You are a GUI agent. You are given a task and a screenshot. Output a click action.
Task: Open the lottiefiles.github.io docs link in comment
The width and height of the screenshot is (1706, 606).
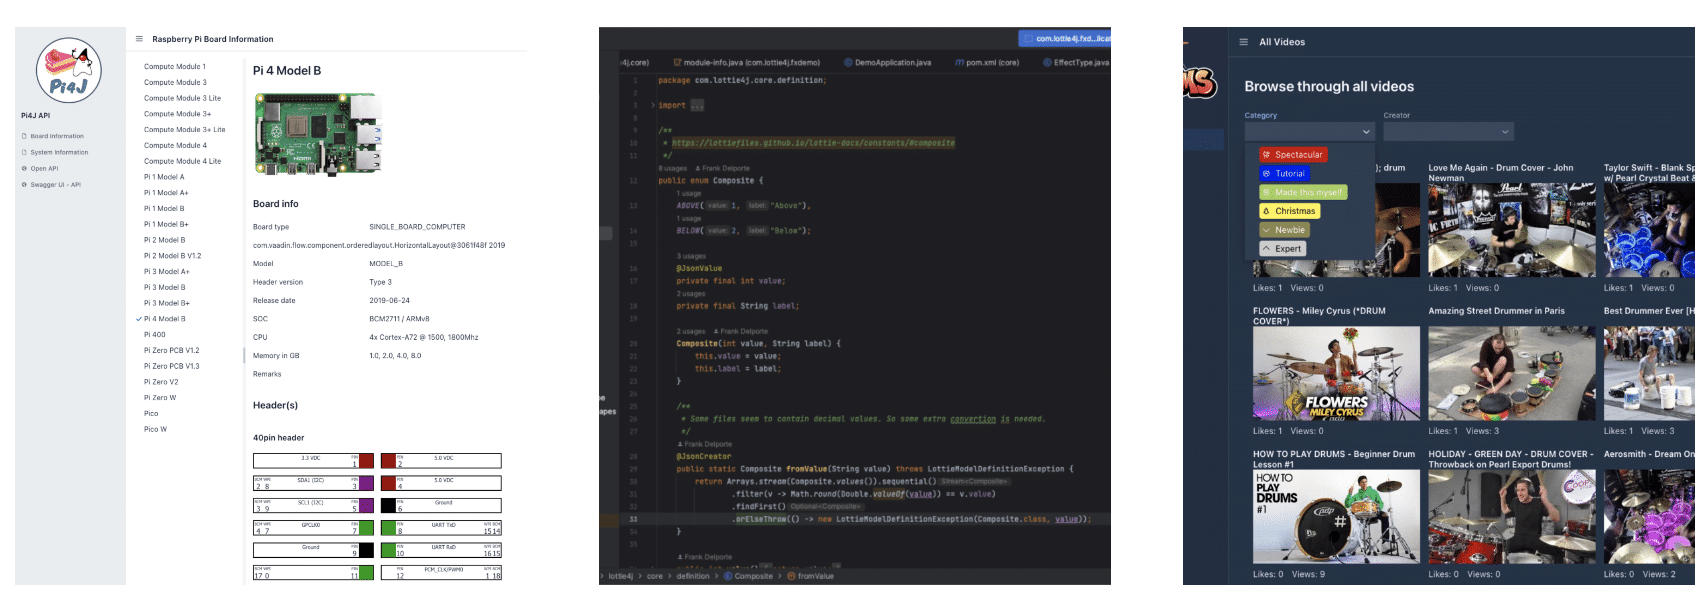813,143
